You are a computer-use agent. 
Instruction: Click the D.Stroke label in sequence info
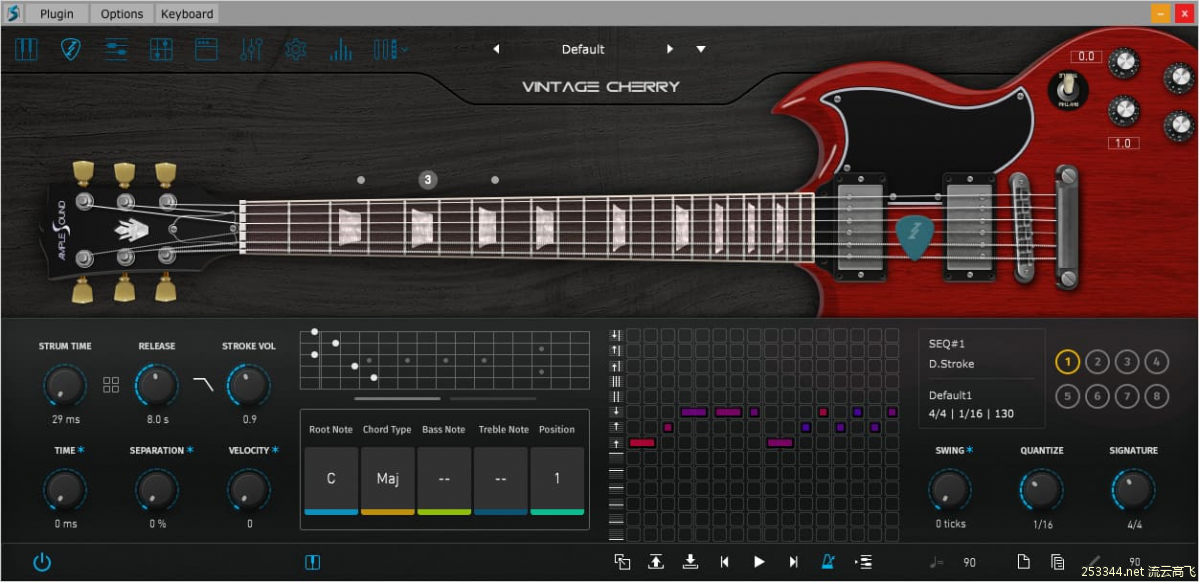coord(951,364)
